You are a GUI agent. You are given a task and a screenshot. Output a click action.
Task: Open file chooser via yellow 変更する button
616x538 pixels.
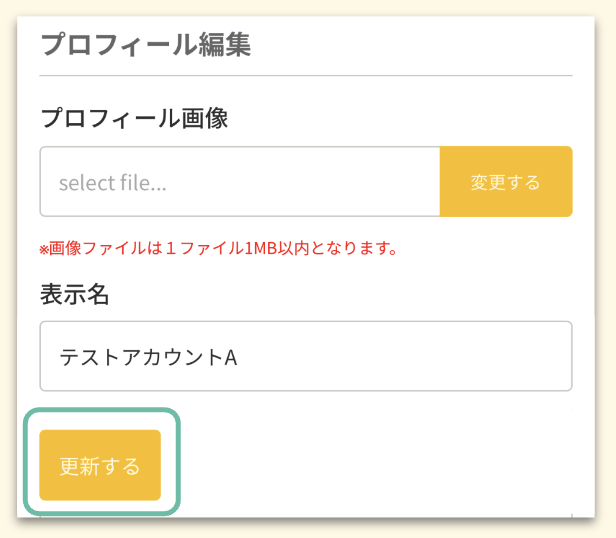[x=505, y=182]
